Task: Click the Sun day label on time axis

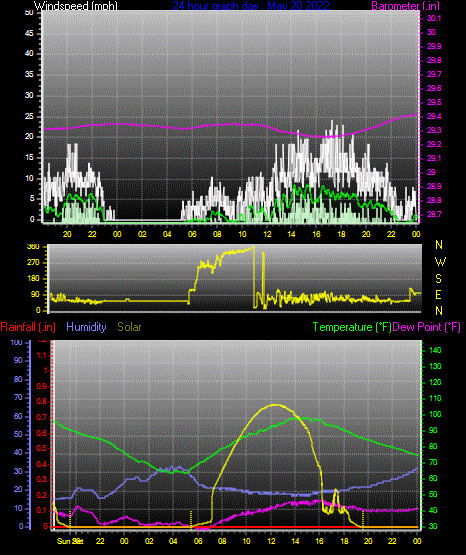Action: (x=64, y=541)
